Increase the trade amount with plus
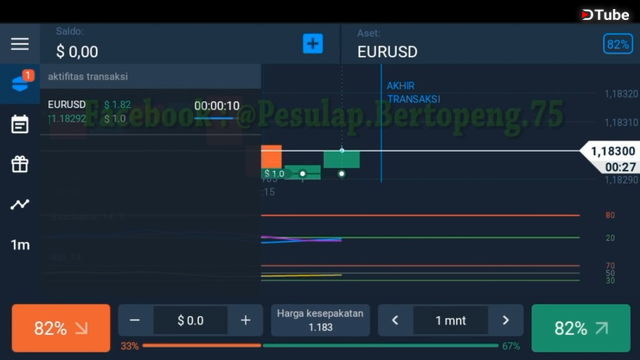This screenshot has width=640, height=360. [x=245, y=320]
